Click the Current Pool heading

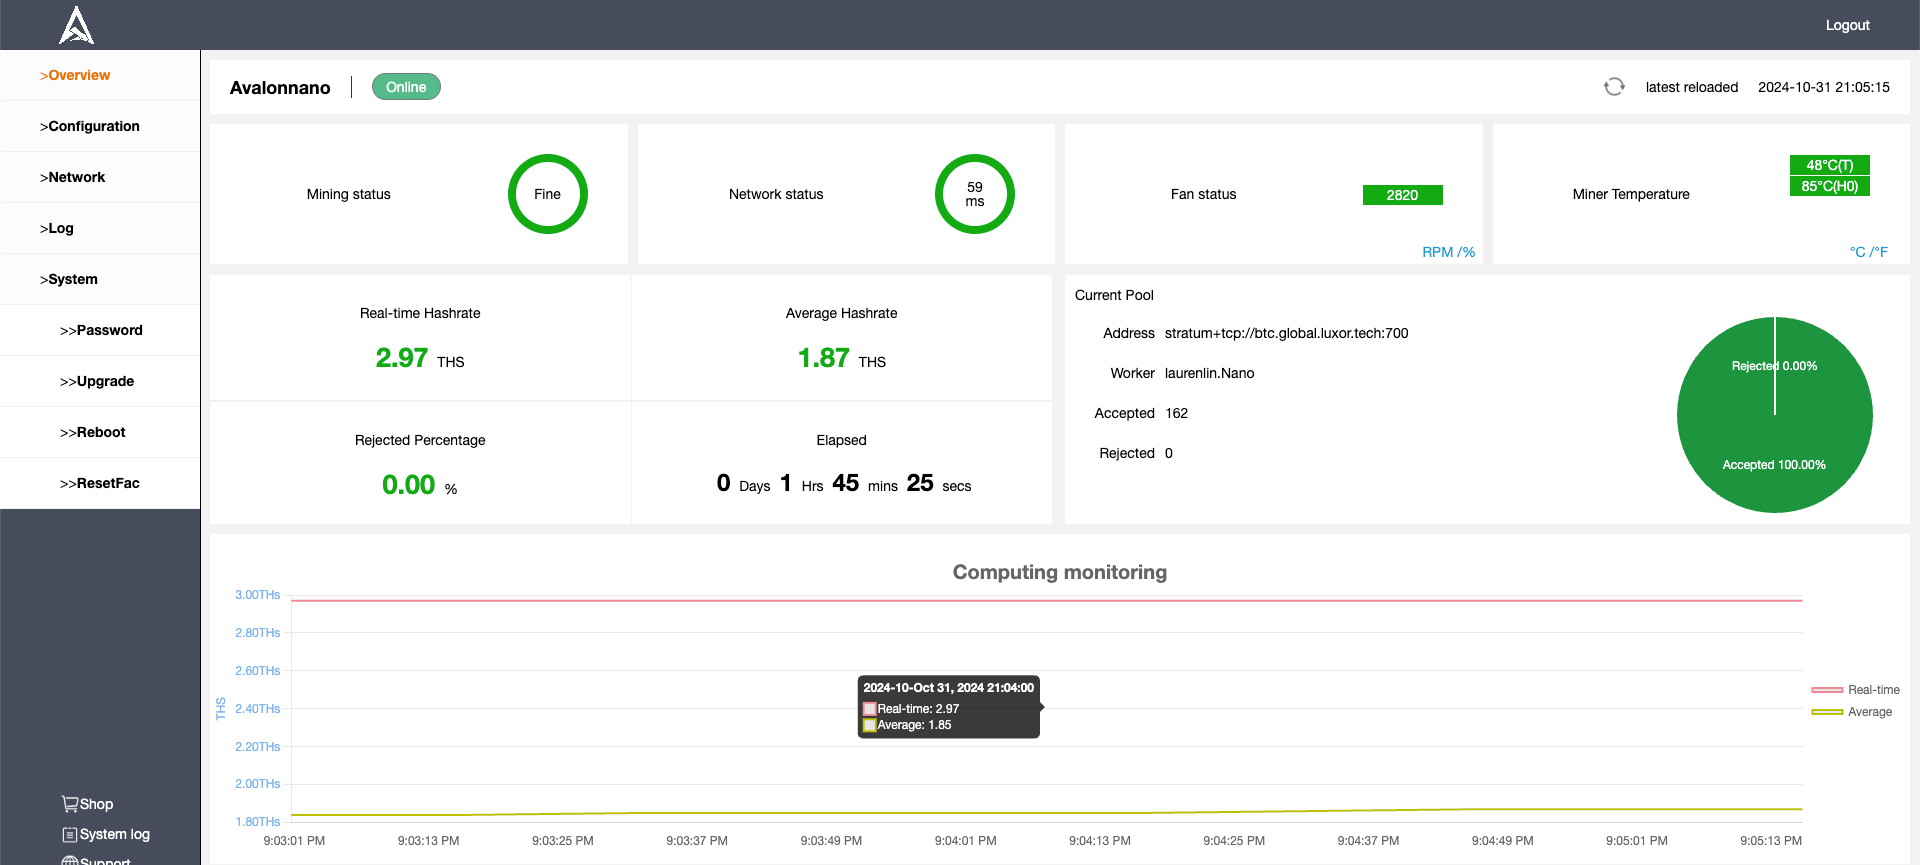coord(1114,295)
